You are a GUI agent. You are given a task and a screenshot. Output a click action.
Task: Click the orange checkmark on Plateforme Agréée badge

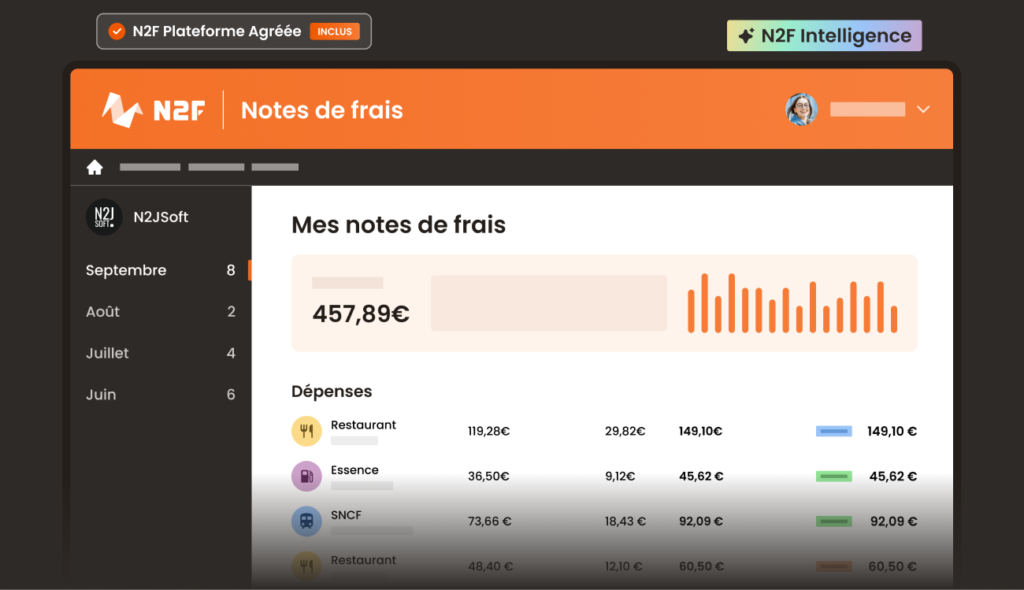[116, 31]
